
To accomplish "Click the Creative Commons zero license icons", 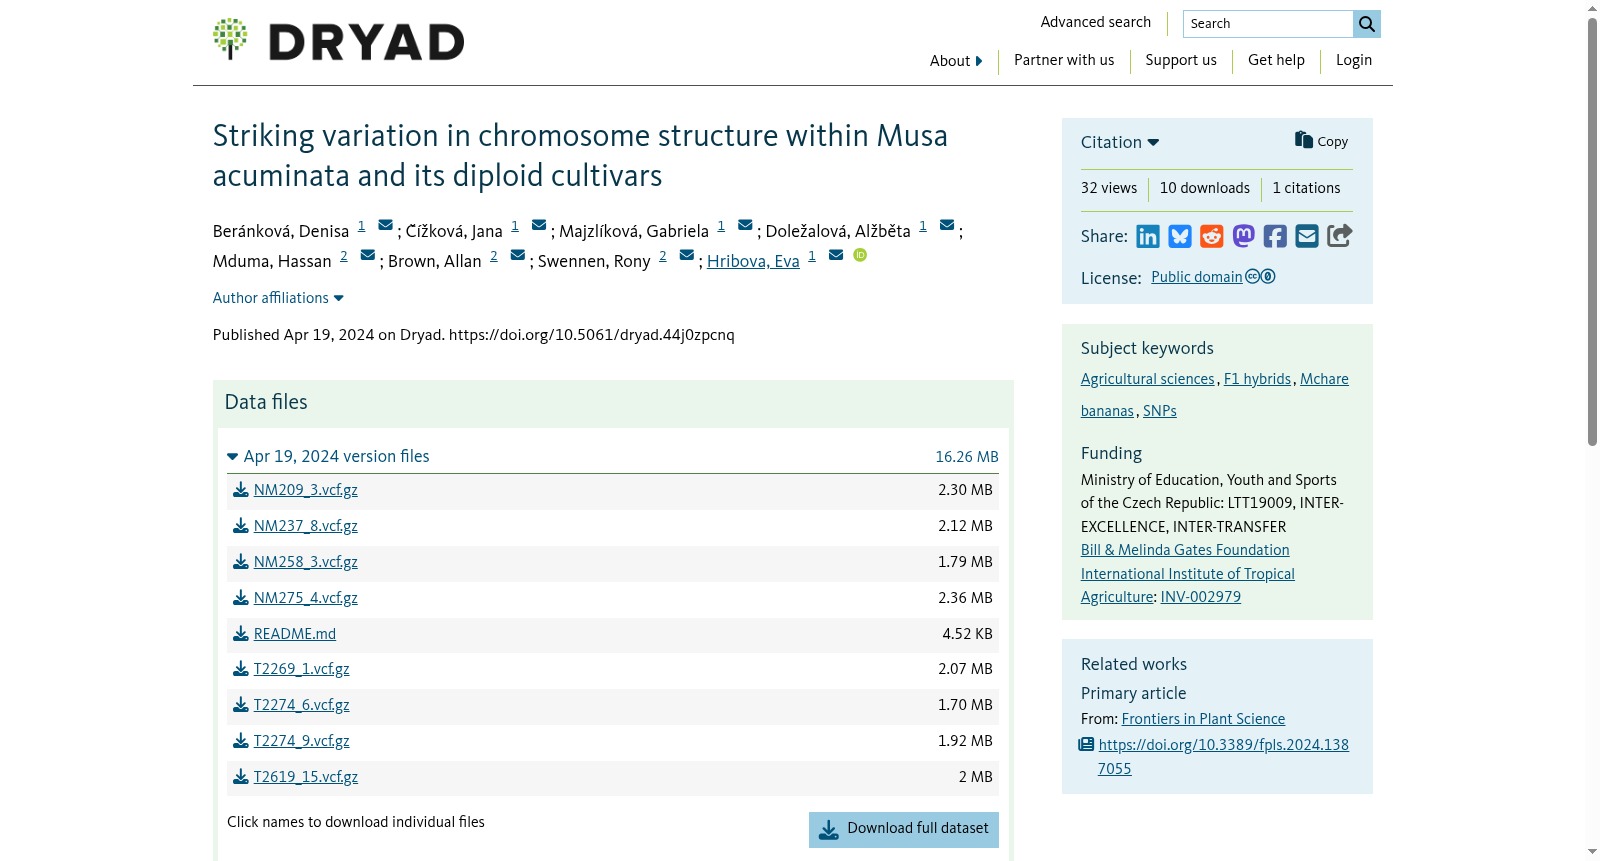I will (1260, 277).
